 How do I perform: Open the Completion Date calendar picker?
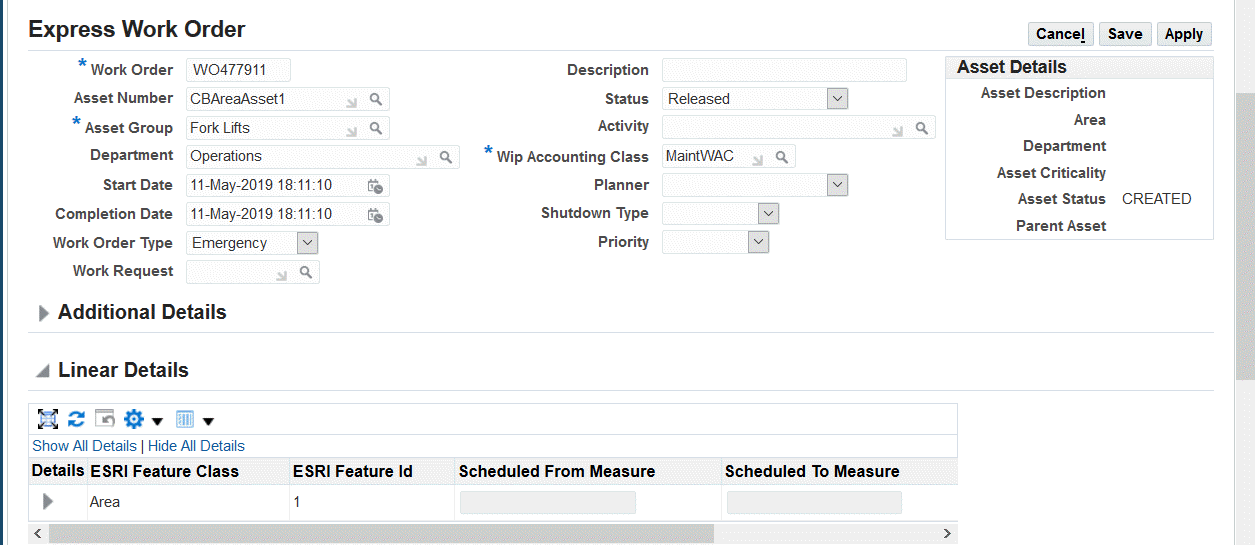(x=375, y=215)
